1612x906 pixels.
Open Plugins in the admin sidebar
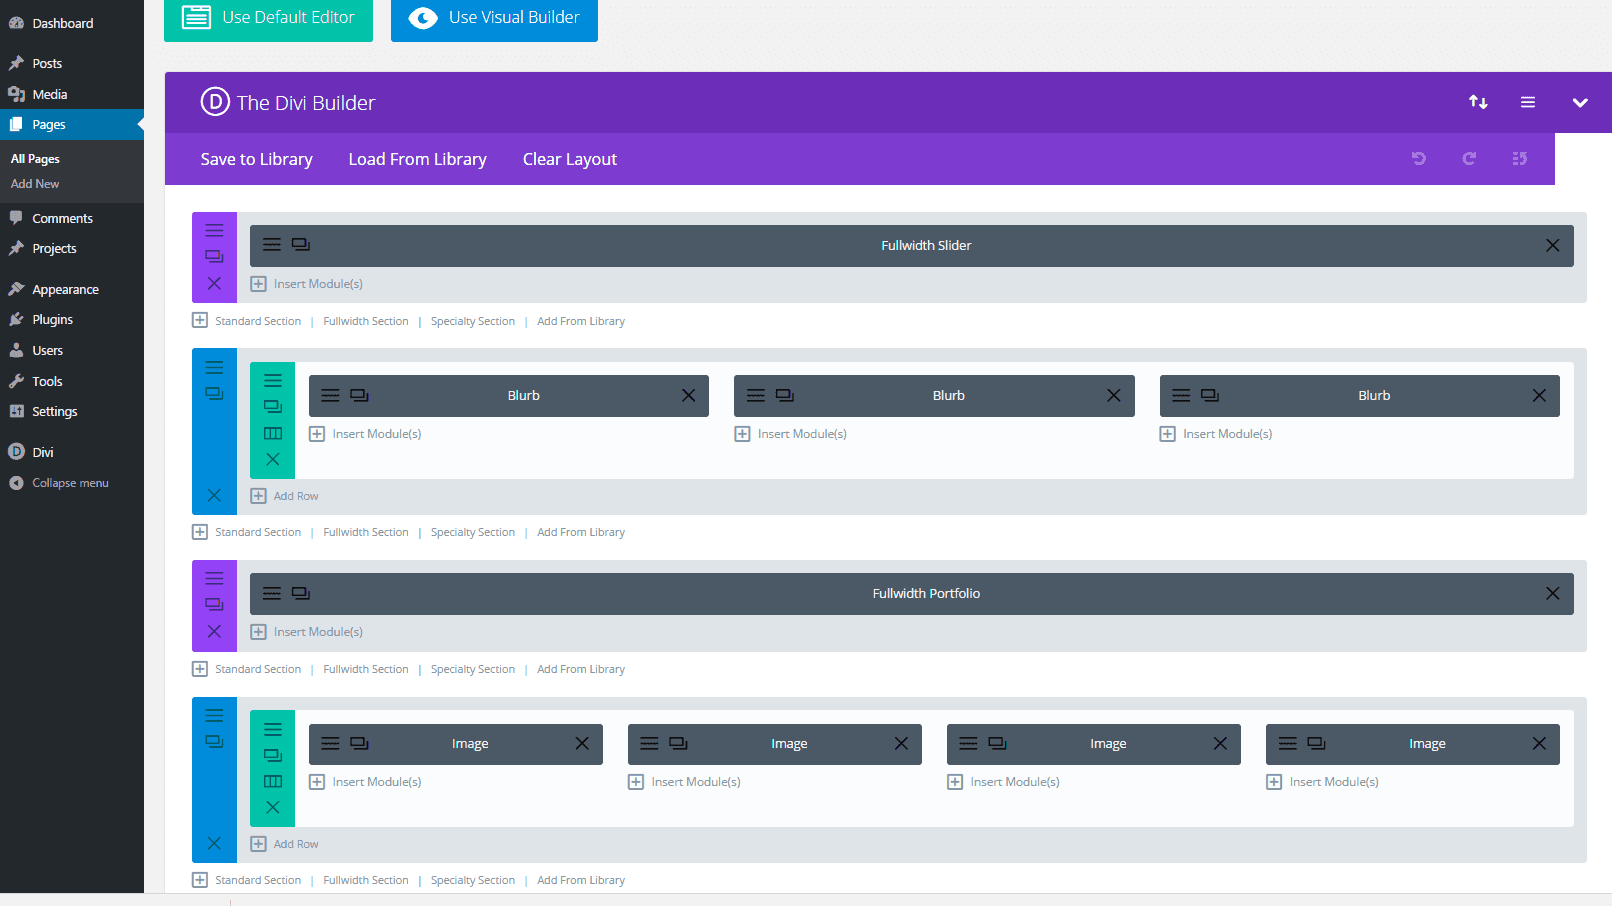52,320
